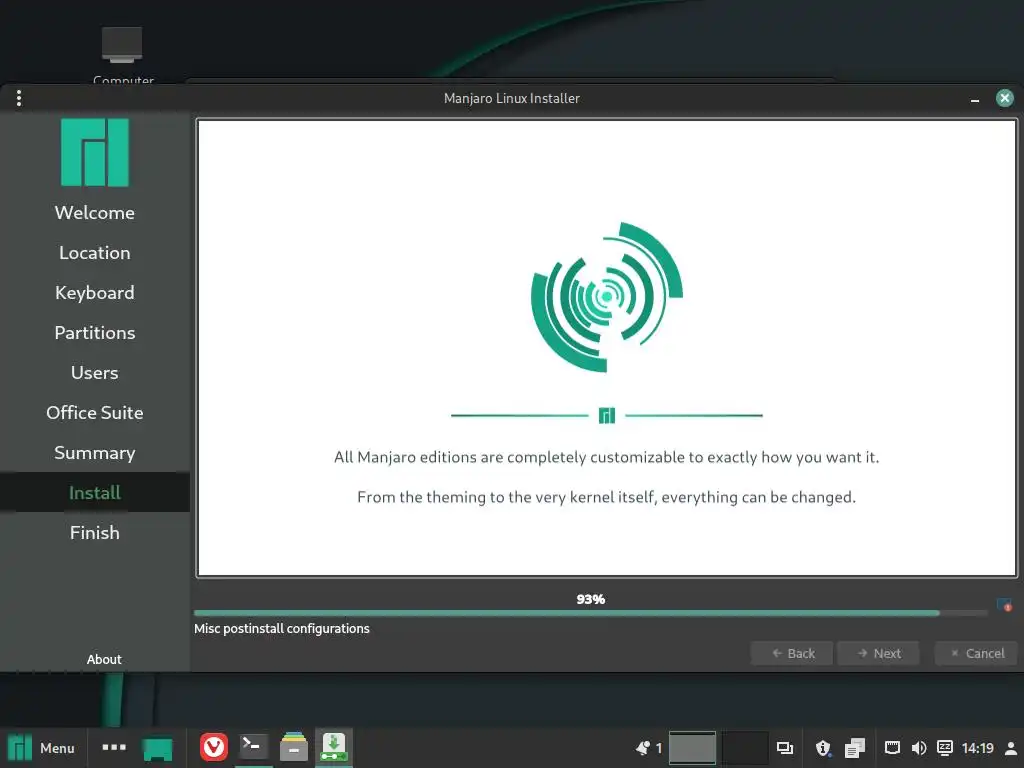This screenshot has width=1024, height=768.
Task: Select the Summary step in the sidebar
Action: [95, 453]
